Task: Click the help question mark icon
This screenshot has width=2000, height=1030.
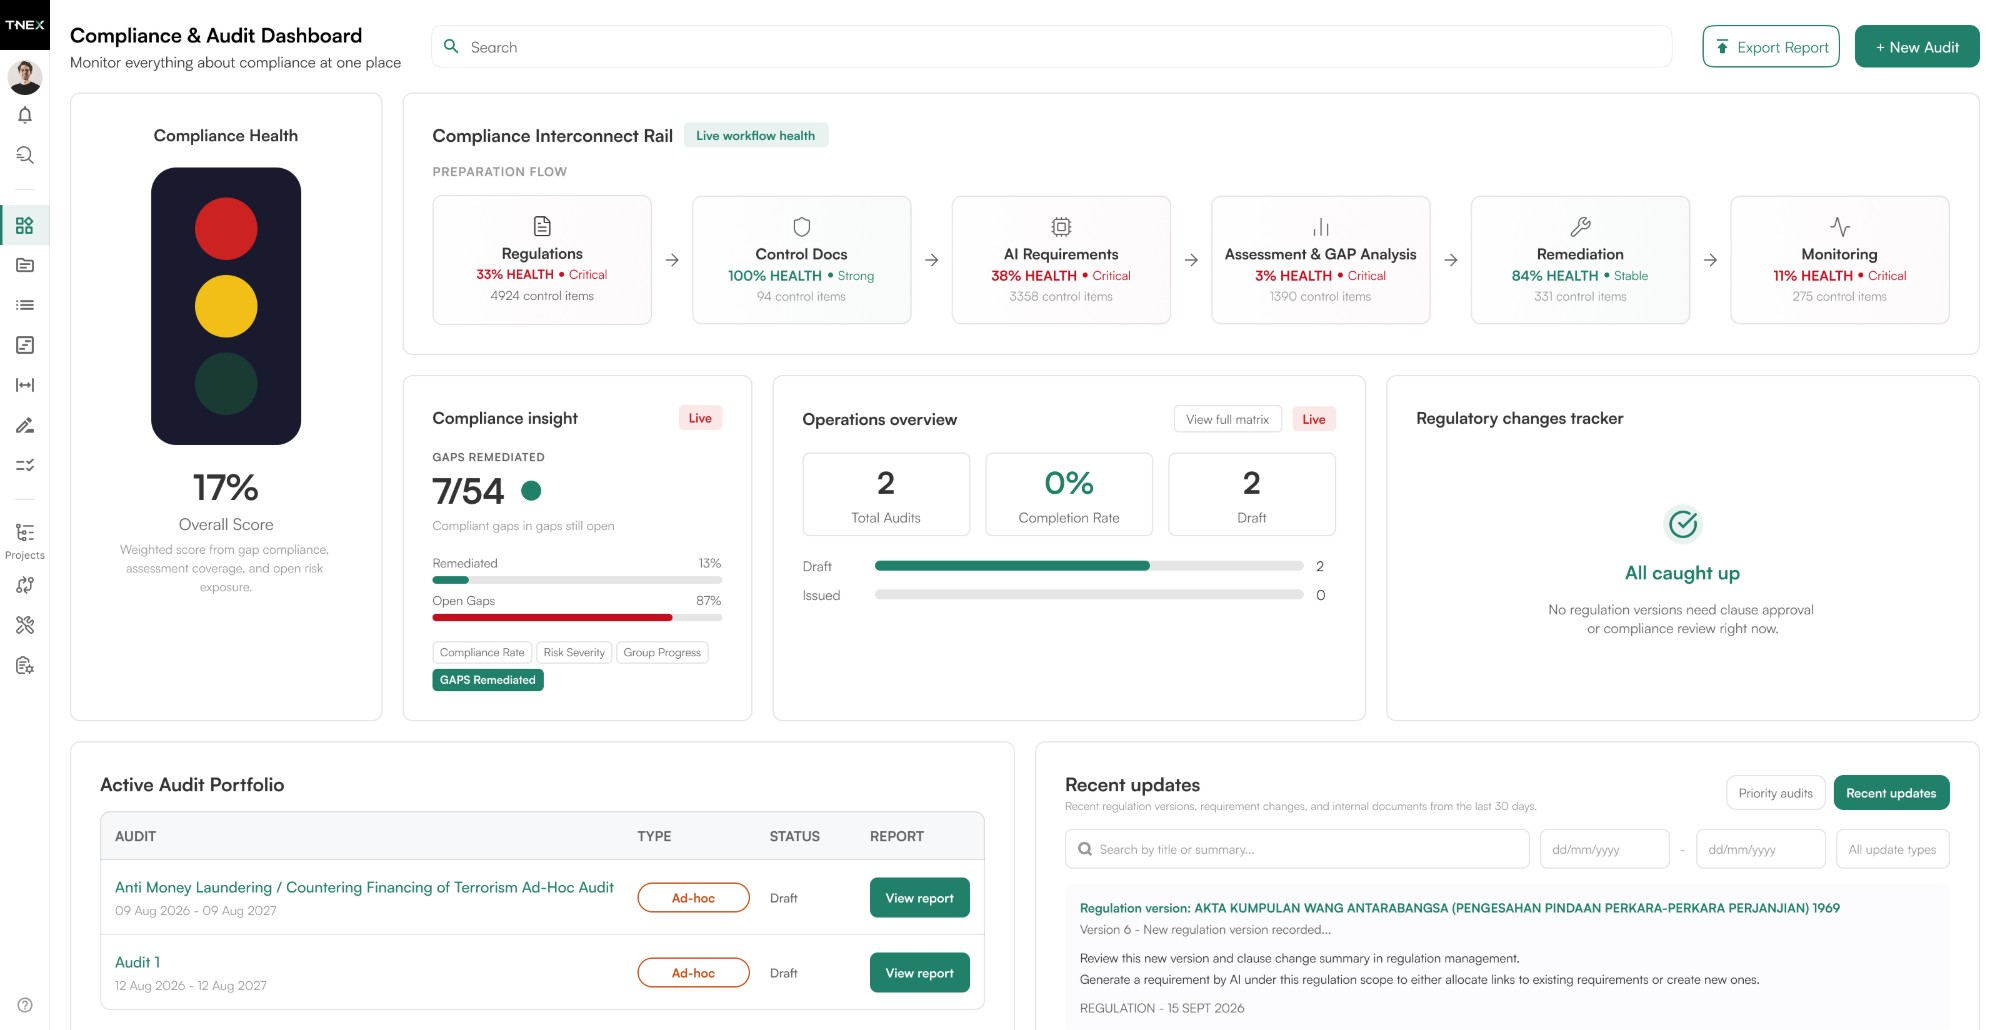Action: pyautogui.click(x=25, y=1005)
